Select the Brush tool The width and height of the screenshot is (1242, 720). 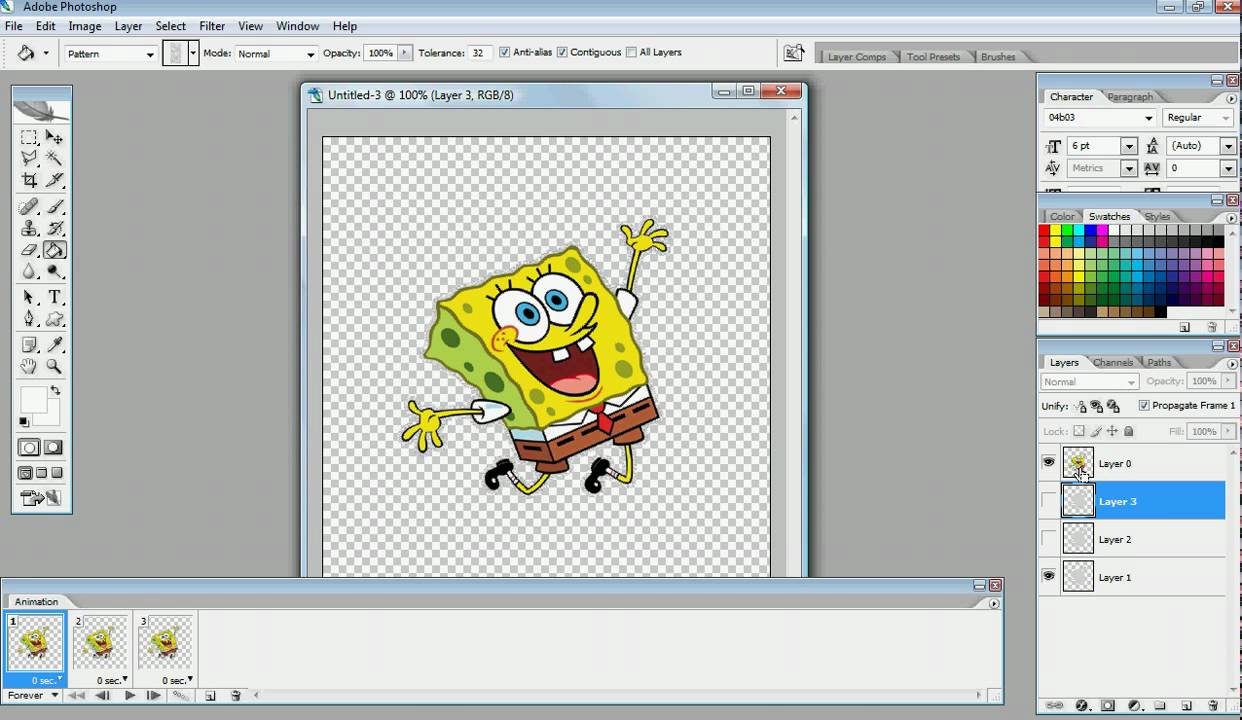55,207
